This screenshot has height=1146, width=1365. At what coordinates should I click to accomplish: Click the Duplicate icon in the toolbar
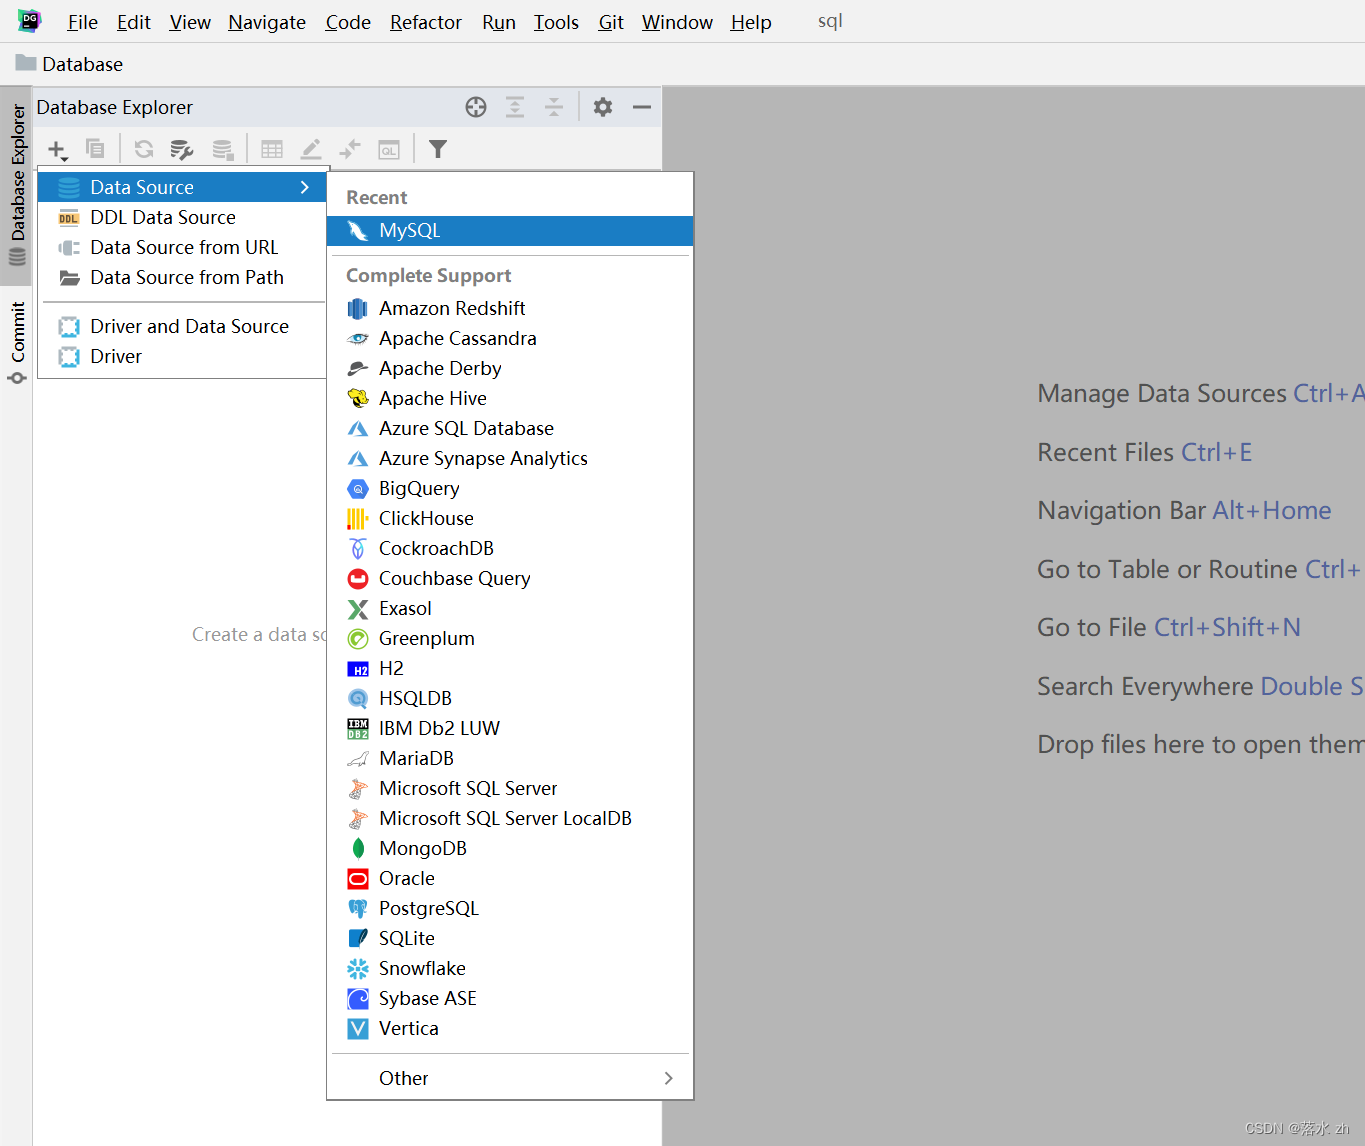95,148
